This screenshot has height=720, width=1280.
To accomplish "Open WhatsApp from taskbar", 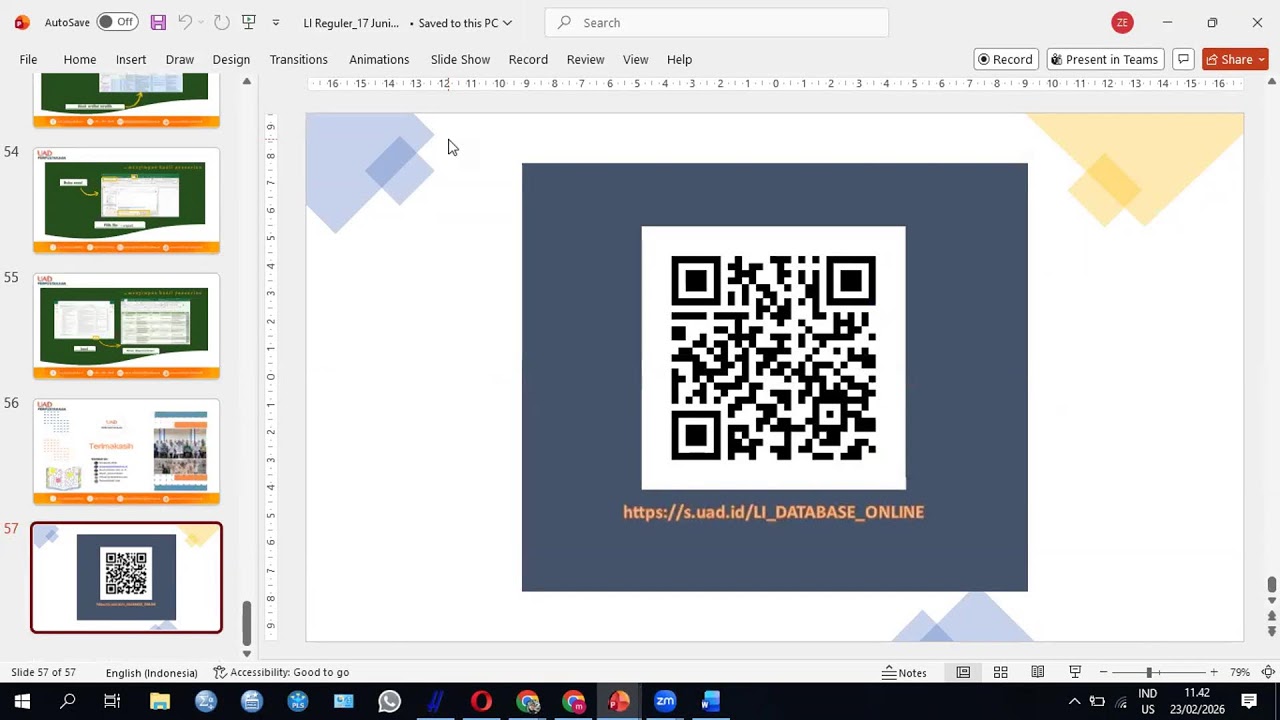I will 389,702.
